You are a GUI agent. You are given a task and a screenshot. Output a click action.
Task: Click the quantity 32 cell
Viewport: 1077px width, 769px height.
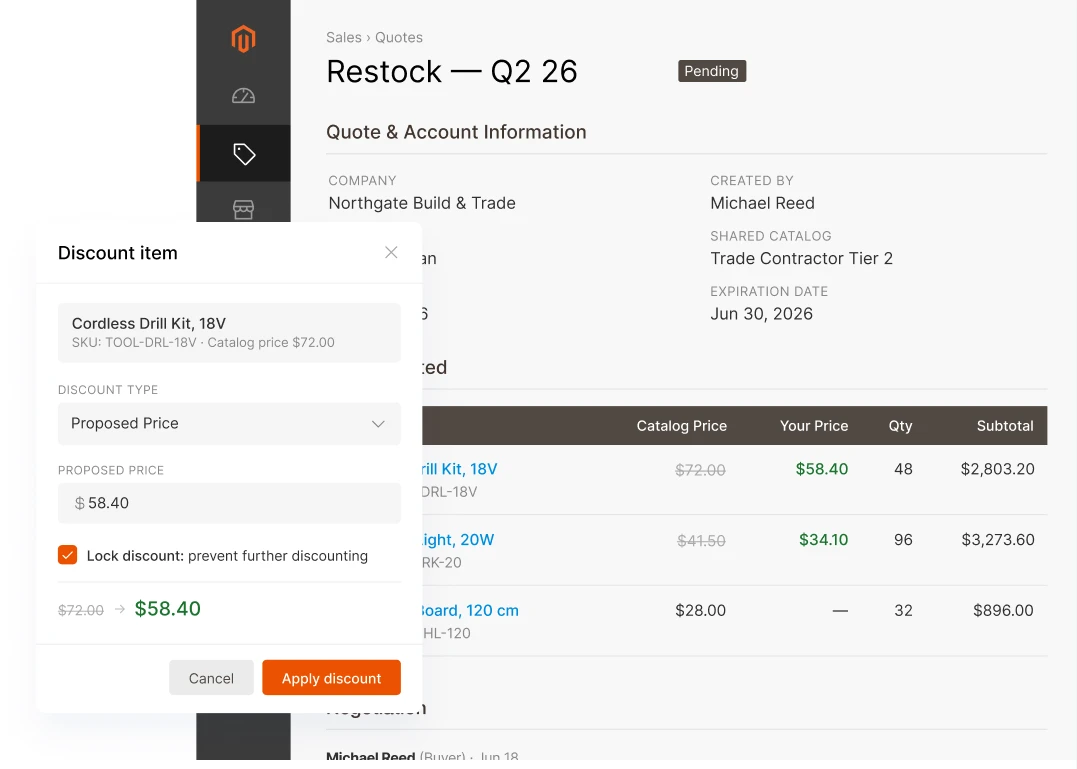pos(903,610)
